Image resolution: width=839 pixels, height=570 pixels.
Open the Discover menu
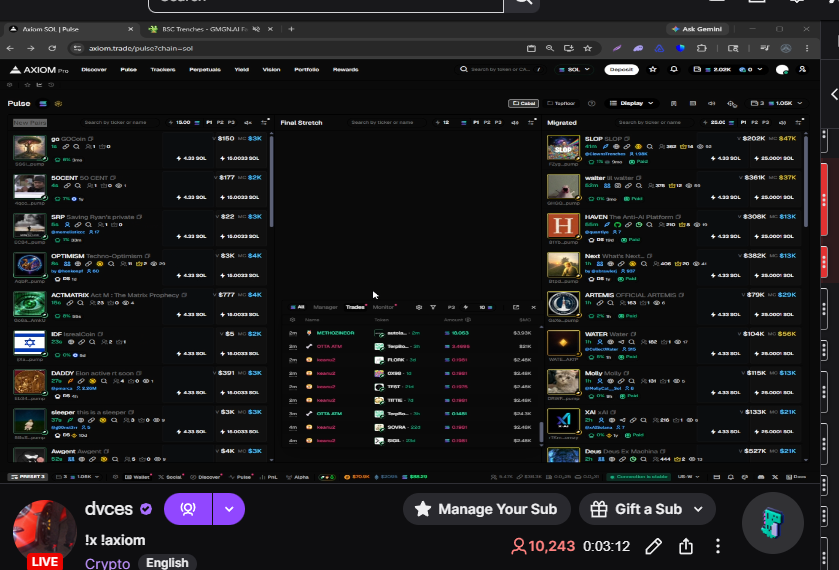94,70
